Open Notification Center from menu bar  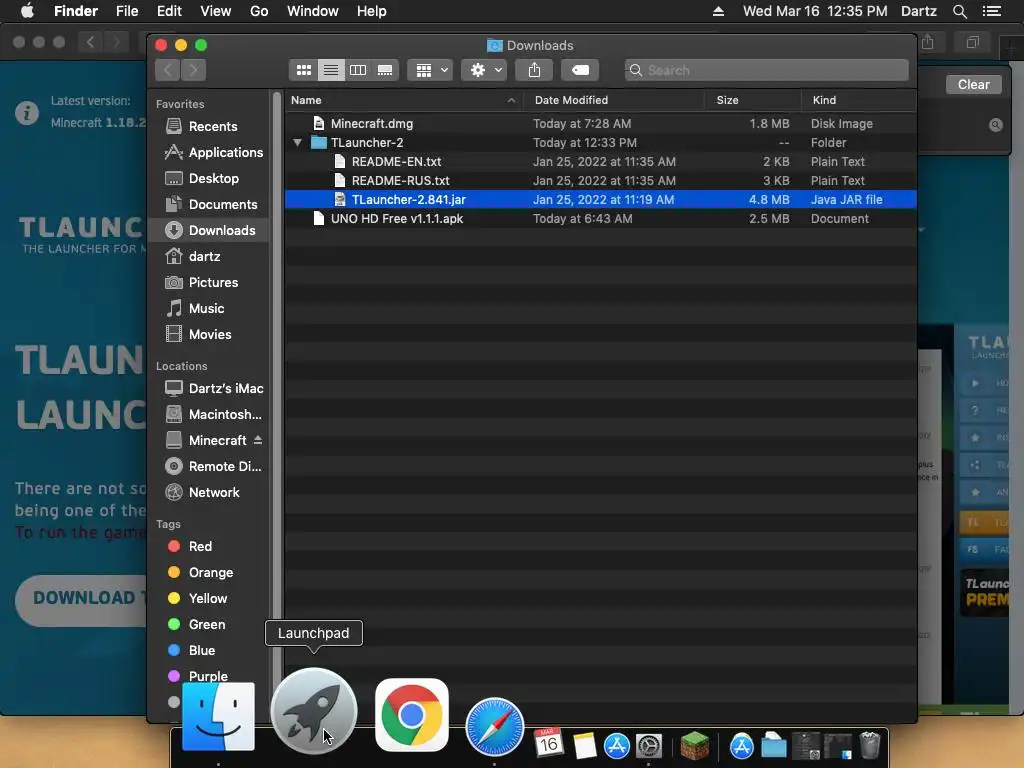pyautogui.click(x=992, y=11)
